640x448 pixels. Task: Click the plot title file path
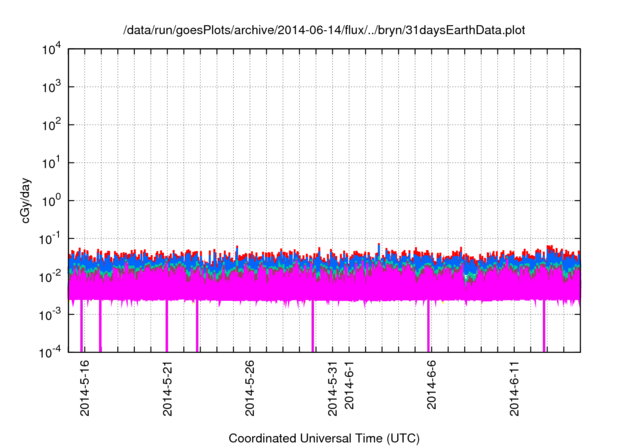point(324,30)
